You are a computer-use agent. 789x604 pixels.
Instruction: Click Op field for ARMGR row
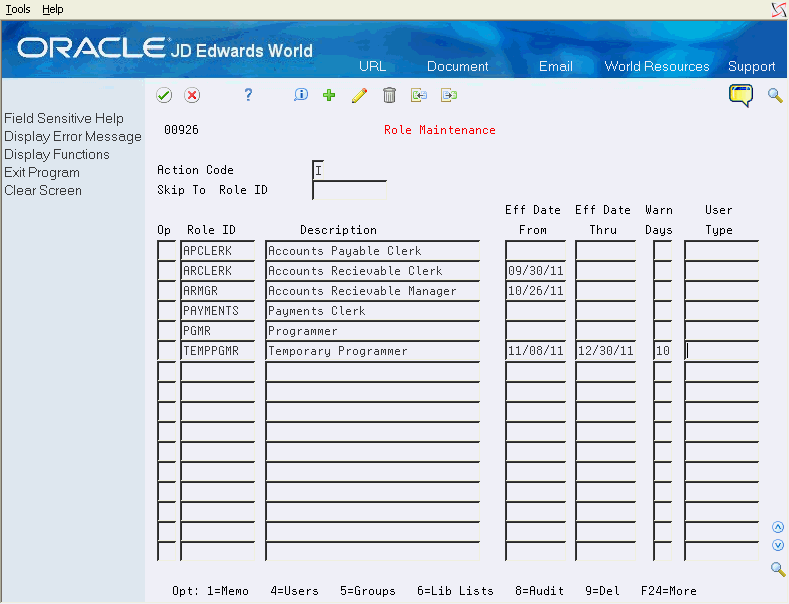[x=167, y=291]
